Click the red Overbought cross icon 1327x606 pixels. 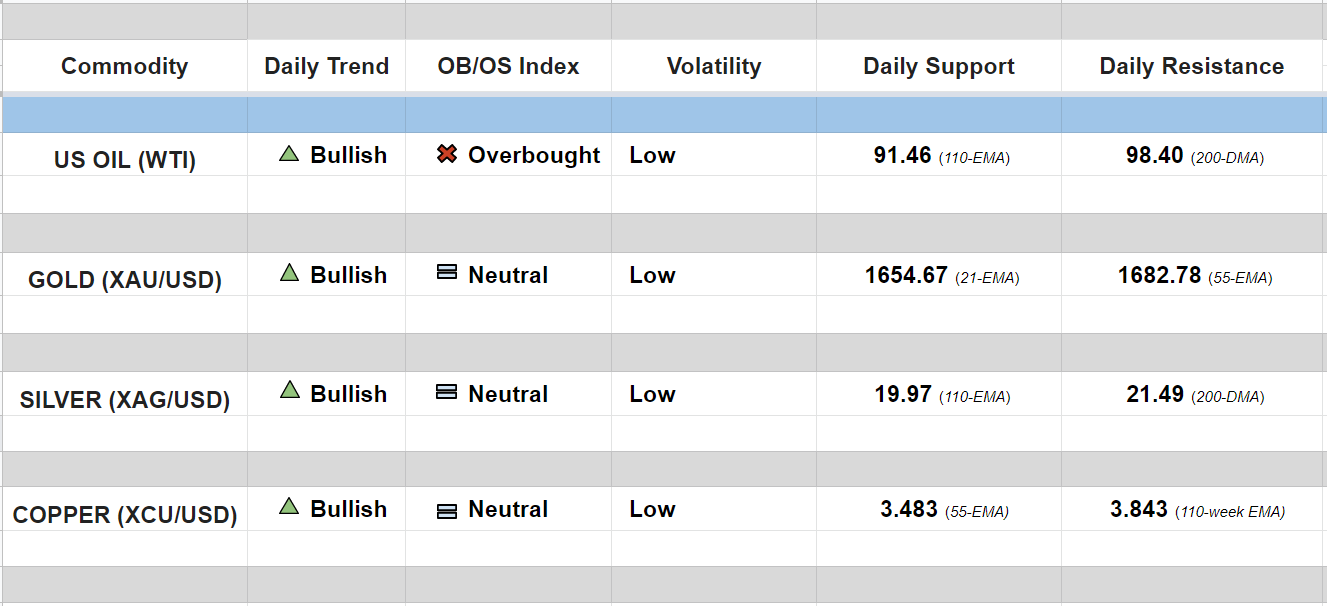447,154
